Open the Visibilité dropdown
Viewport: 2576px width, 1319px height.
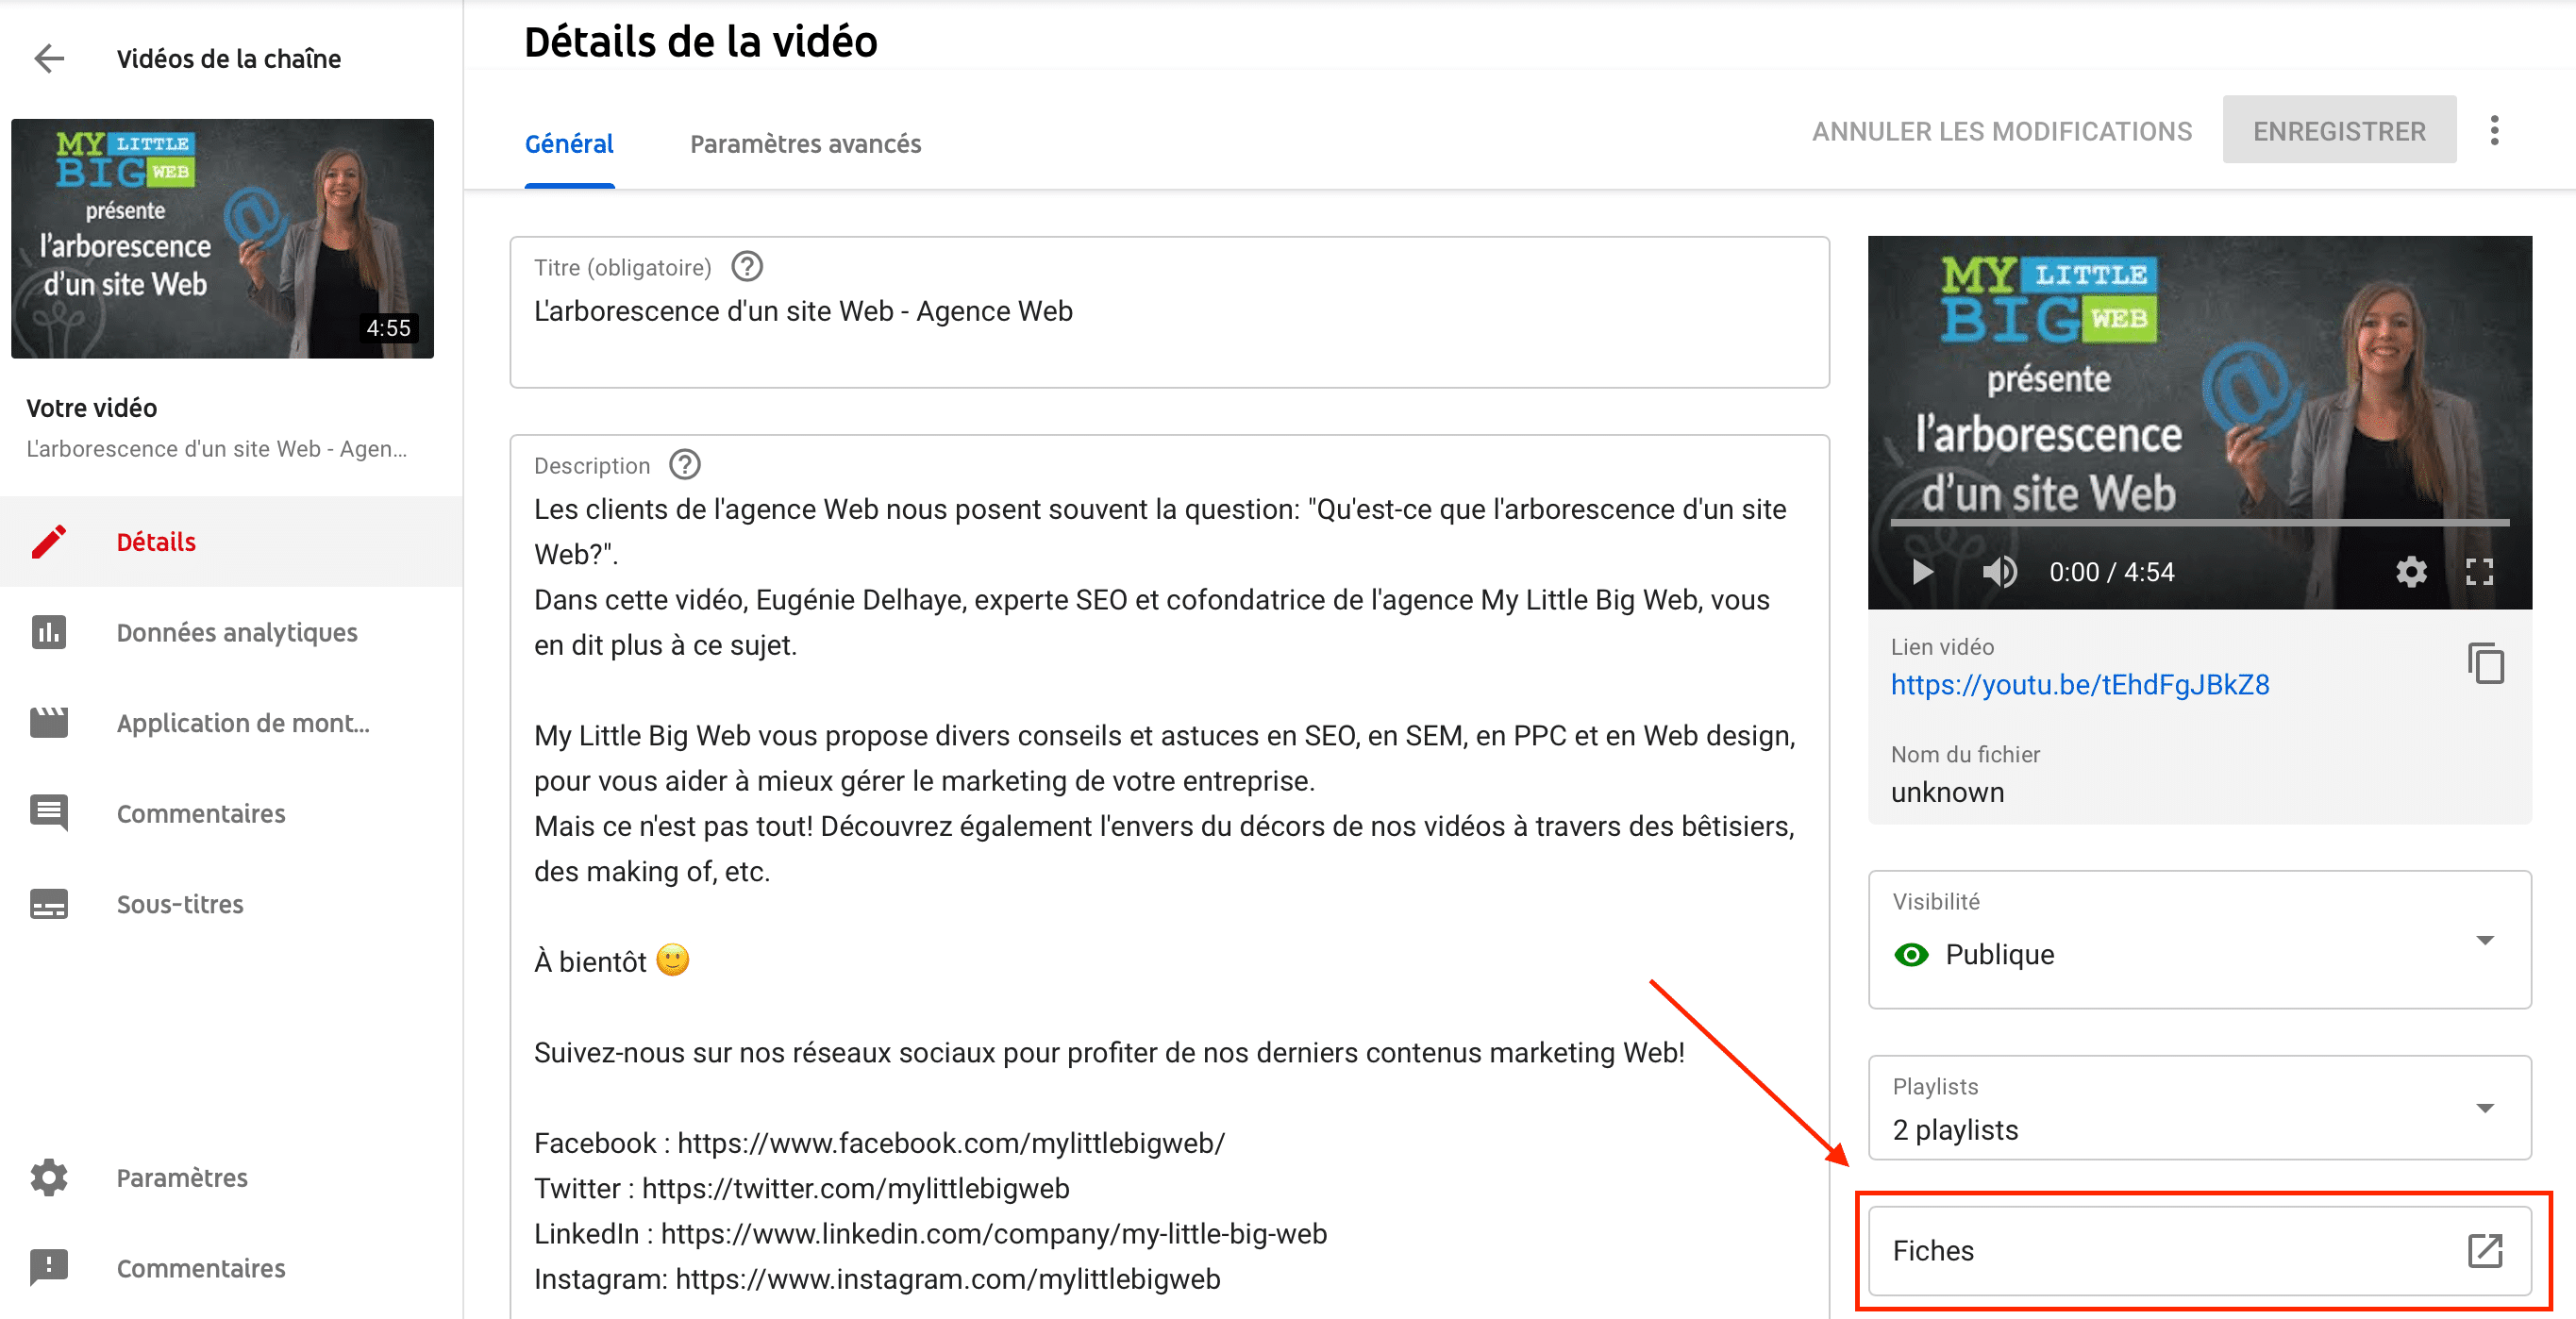click(x=2484, y=940)
